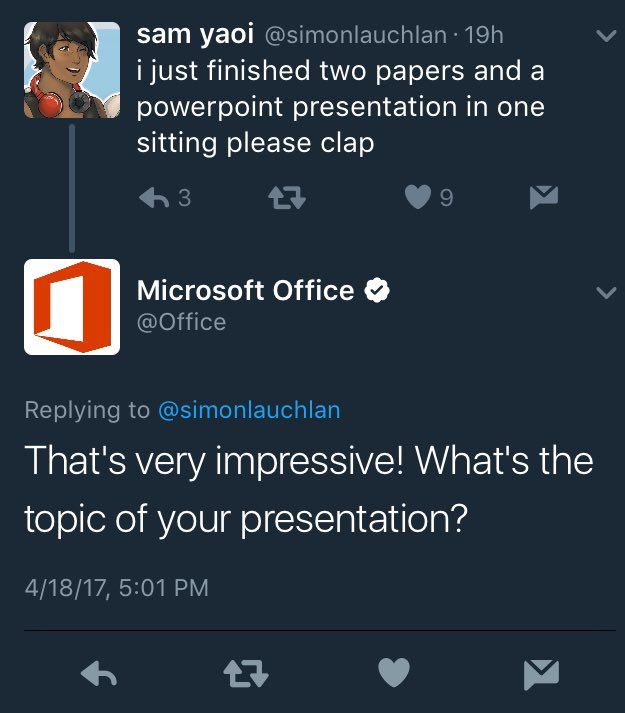Share Microsoft Office tweet via message icon
Viewport: 625px width, 713px height.
[541, 673]
